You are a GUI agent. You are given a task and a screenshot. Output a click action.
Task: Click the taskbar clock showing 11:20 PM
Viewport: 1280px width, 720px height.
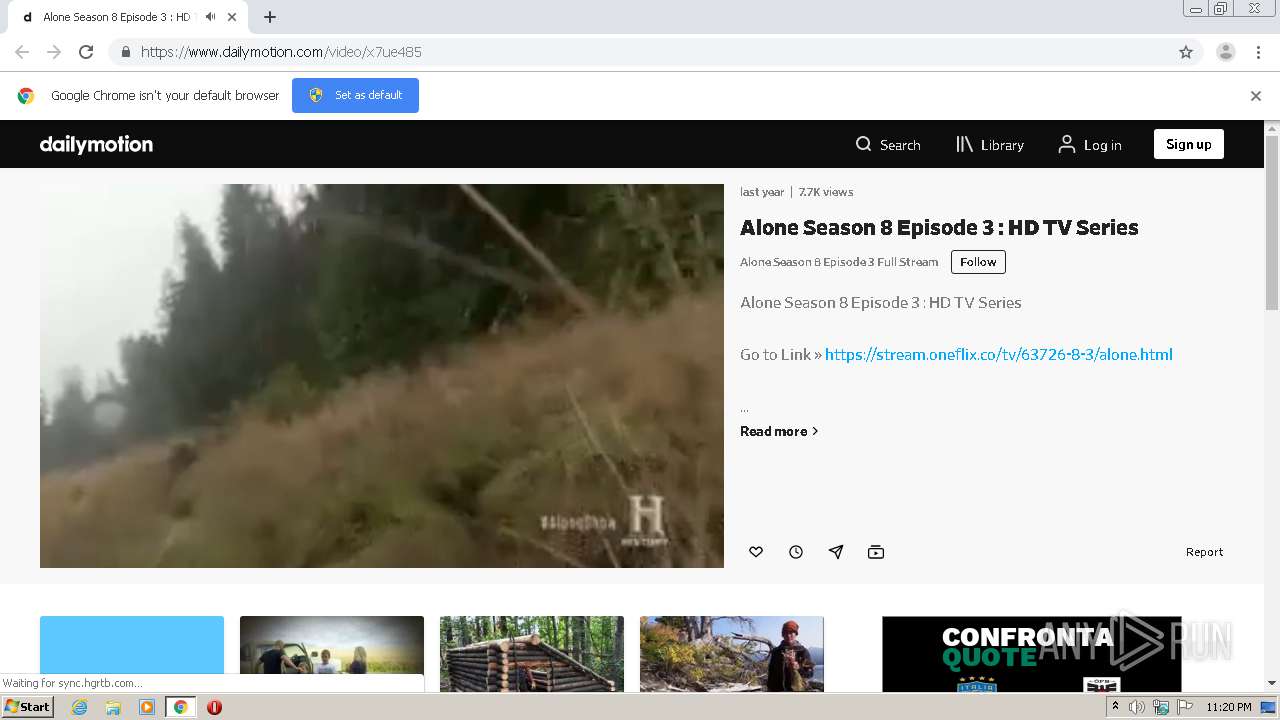pos(1229,707)
